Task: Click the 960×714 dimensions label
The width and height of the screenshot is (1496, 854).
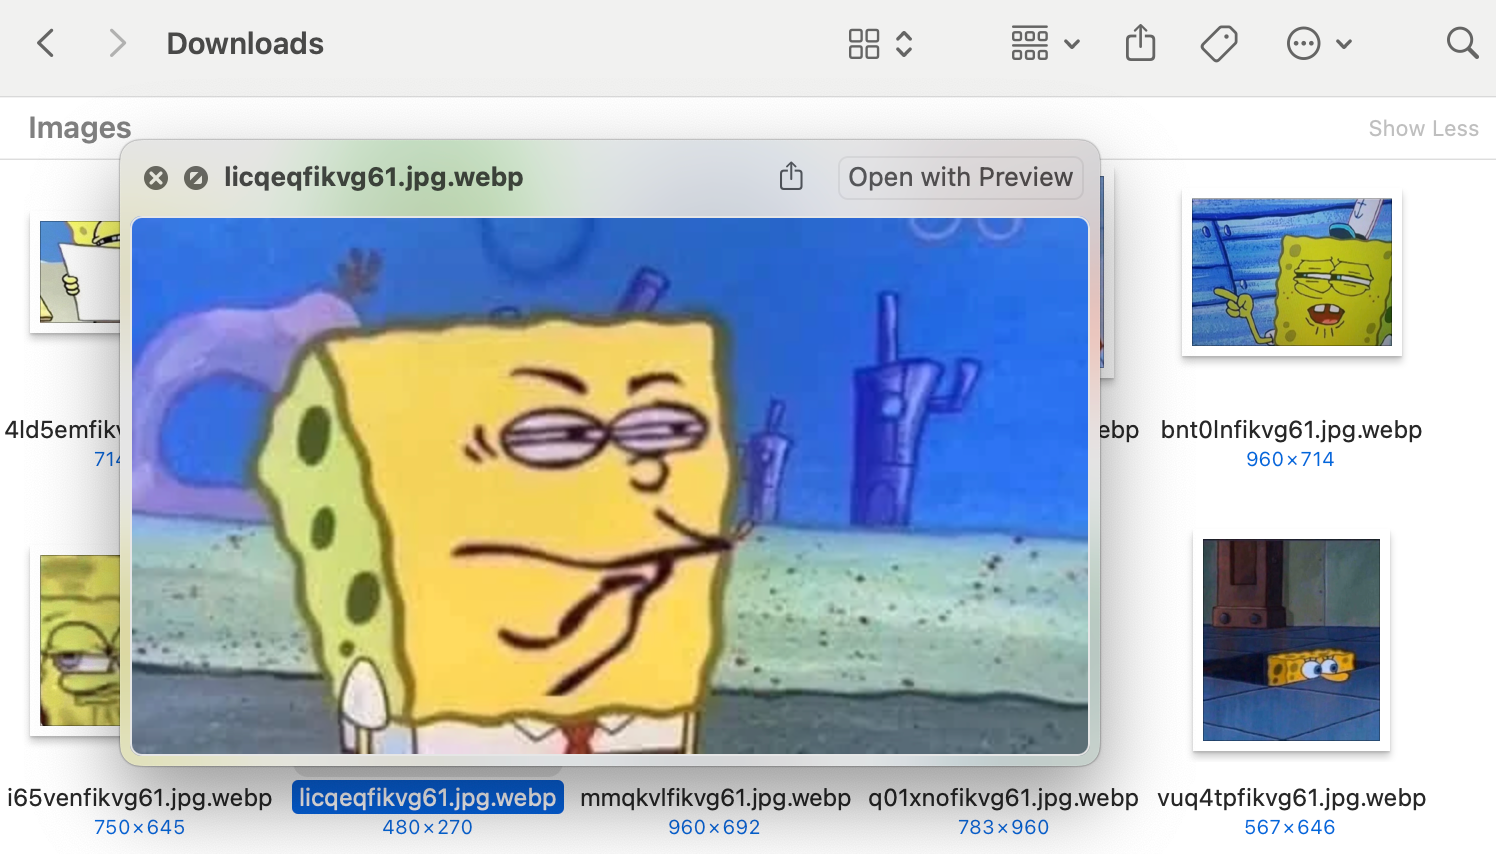Action: coord(1290,459)
